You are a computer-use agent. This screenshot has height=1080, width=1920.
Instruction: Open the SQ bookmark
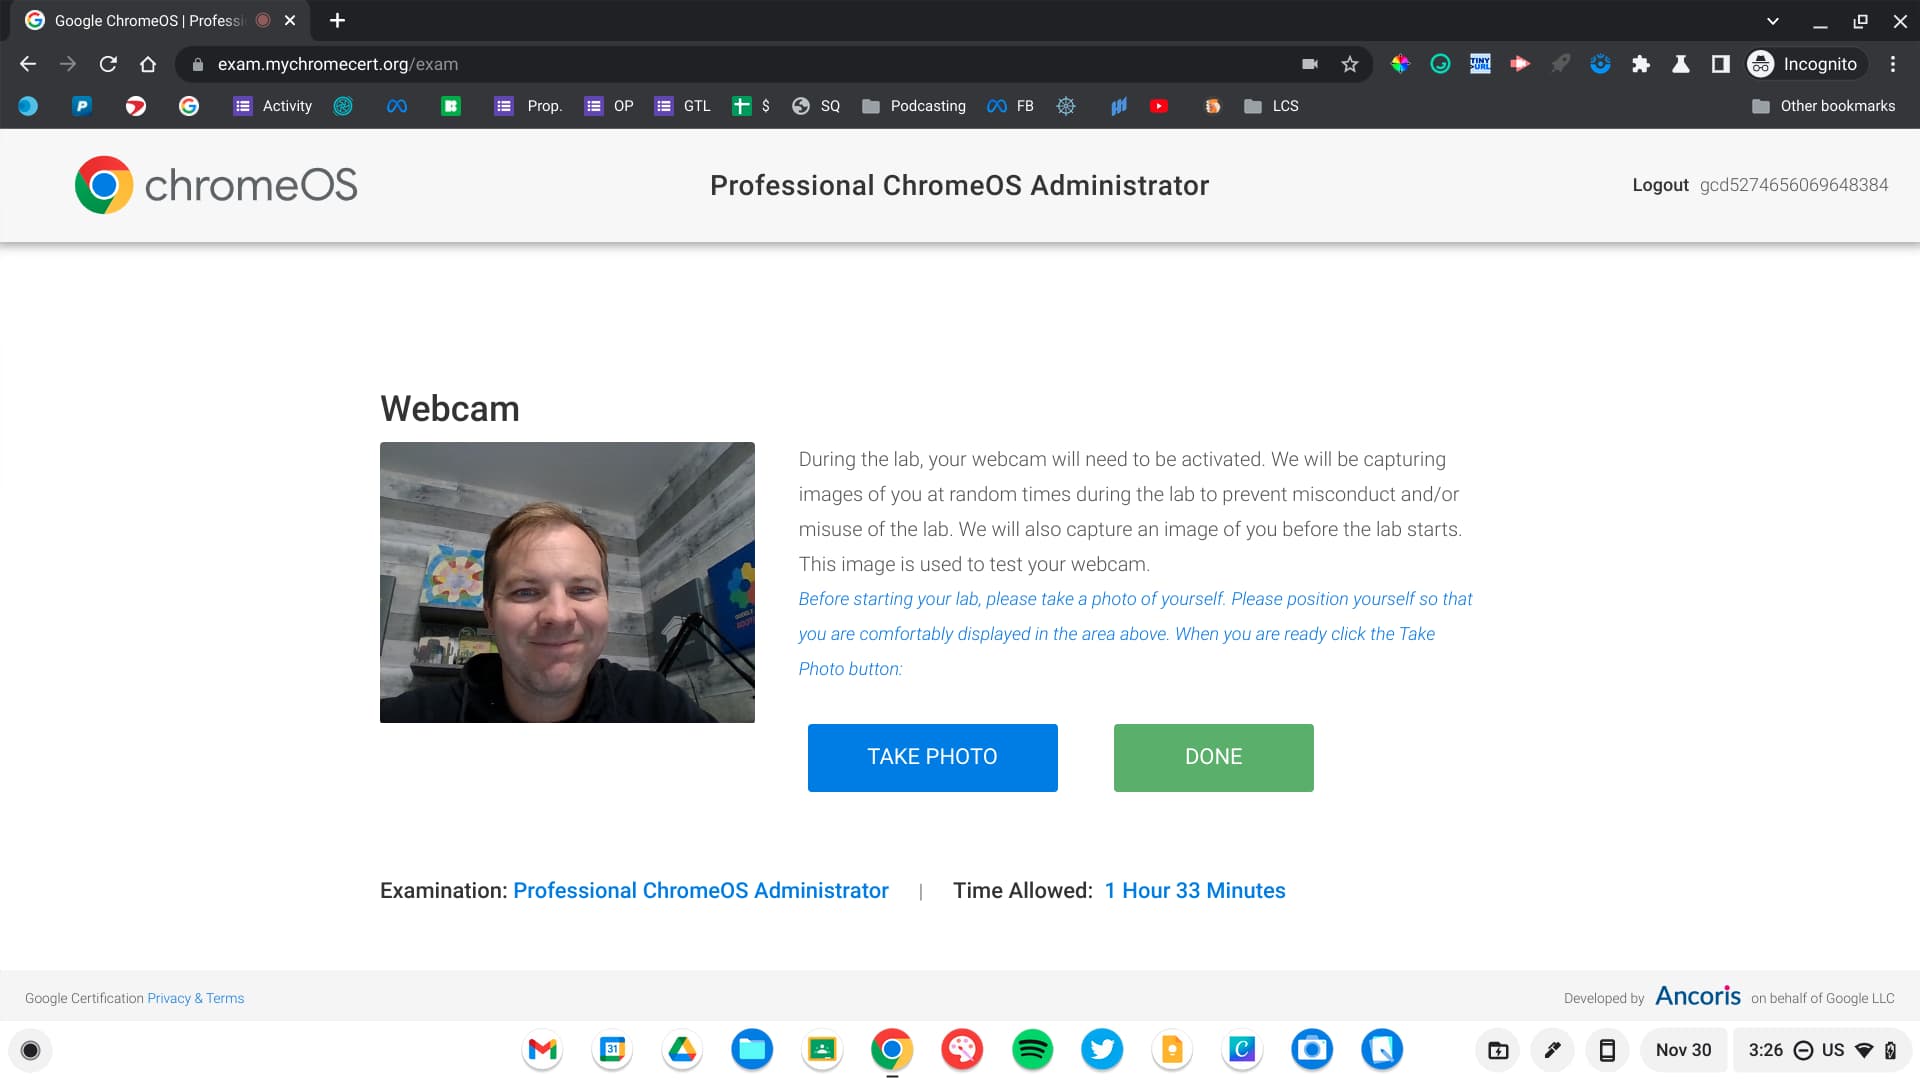pos(816,106)
